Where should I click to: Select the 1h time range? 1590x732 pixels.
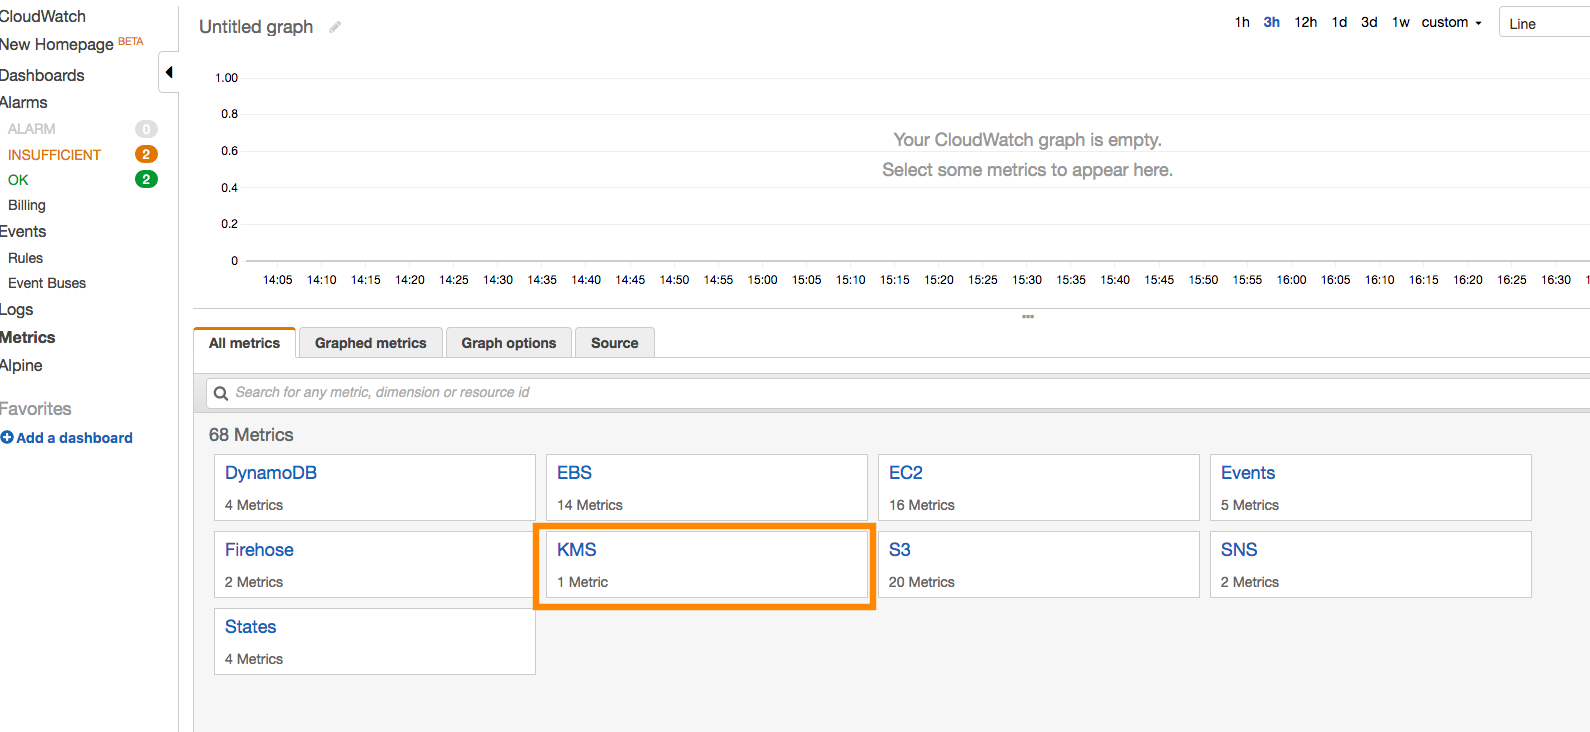[1242, 22]
